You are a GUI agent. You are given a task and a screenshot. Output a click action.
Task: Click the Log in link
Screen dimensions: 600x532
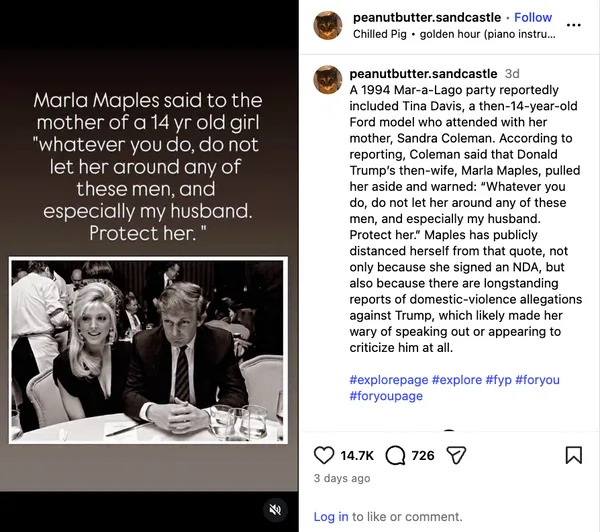(331, 517)
